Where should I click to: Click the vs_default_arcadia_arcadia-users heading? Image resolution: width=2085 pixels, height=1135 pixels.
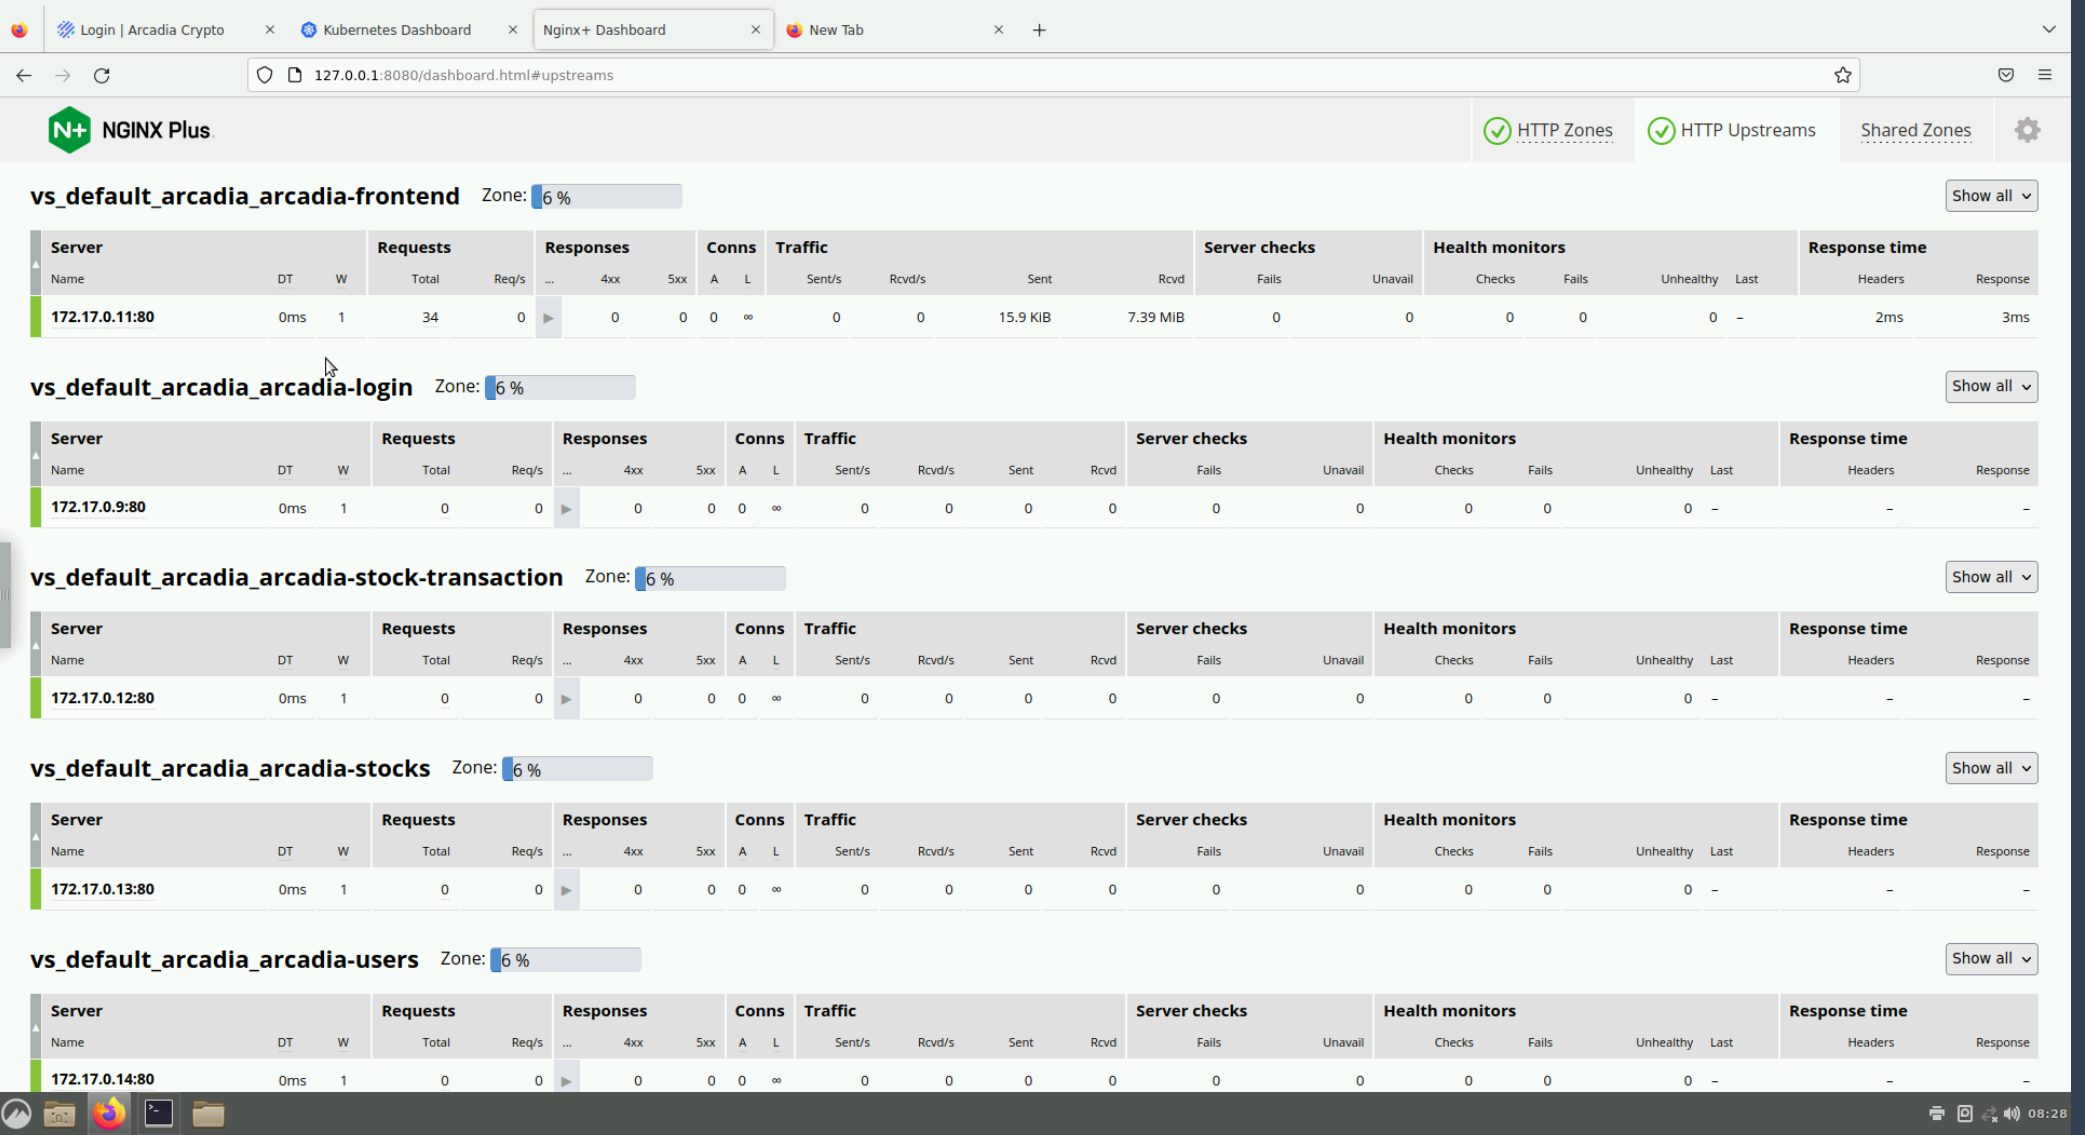tap(224, 959)
